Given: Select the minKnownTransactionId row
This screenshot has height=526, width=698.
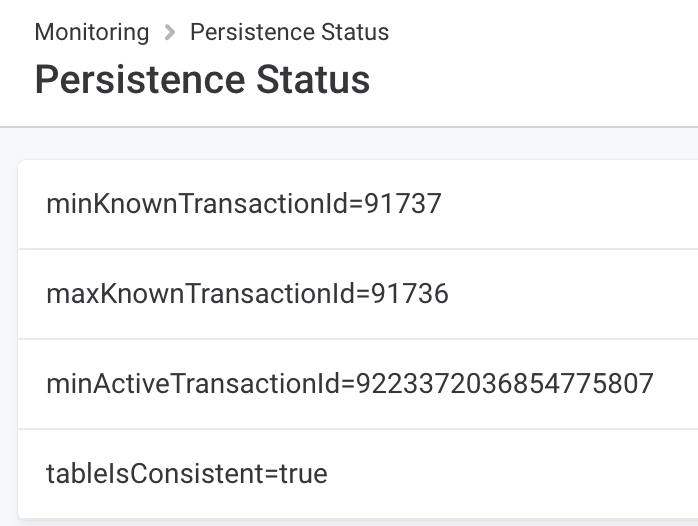Looking at the screenshot, I should click(x=500, y=204).
